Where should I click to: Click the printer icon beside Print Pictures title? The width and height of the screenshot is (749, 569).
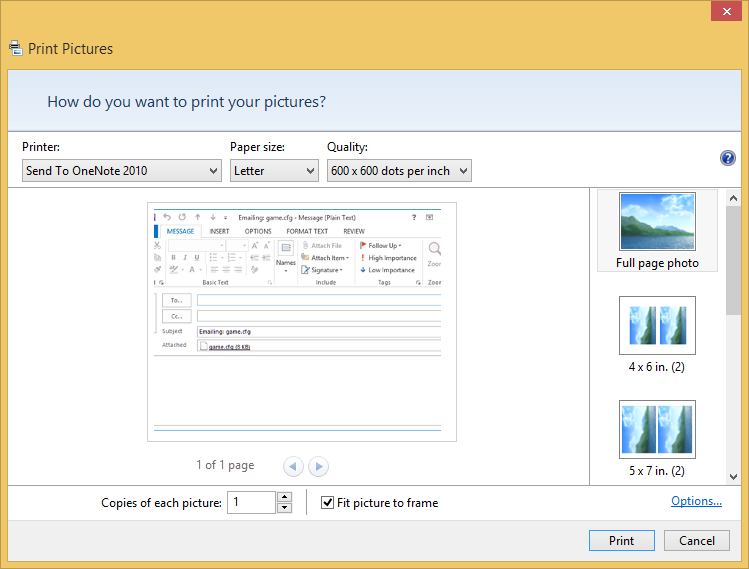(15, 48)
